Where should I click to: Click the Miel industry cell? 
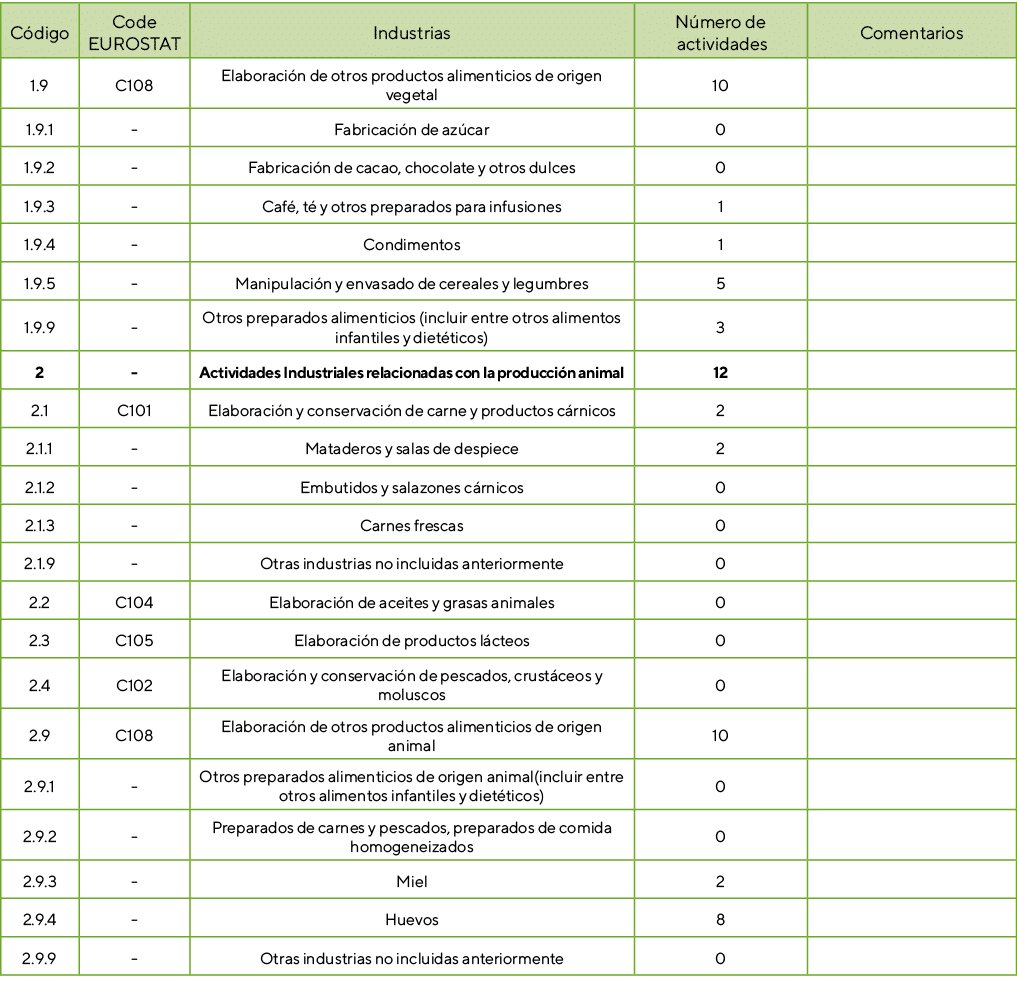click(411, 882)
